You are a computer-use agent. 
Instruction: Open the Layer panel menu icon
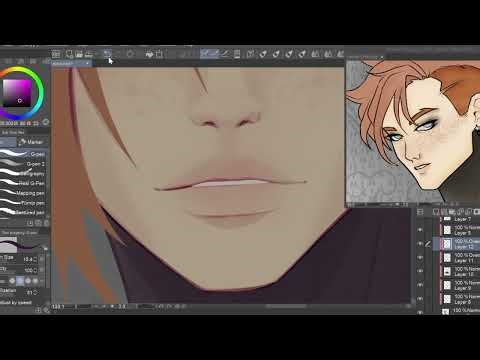420,212
